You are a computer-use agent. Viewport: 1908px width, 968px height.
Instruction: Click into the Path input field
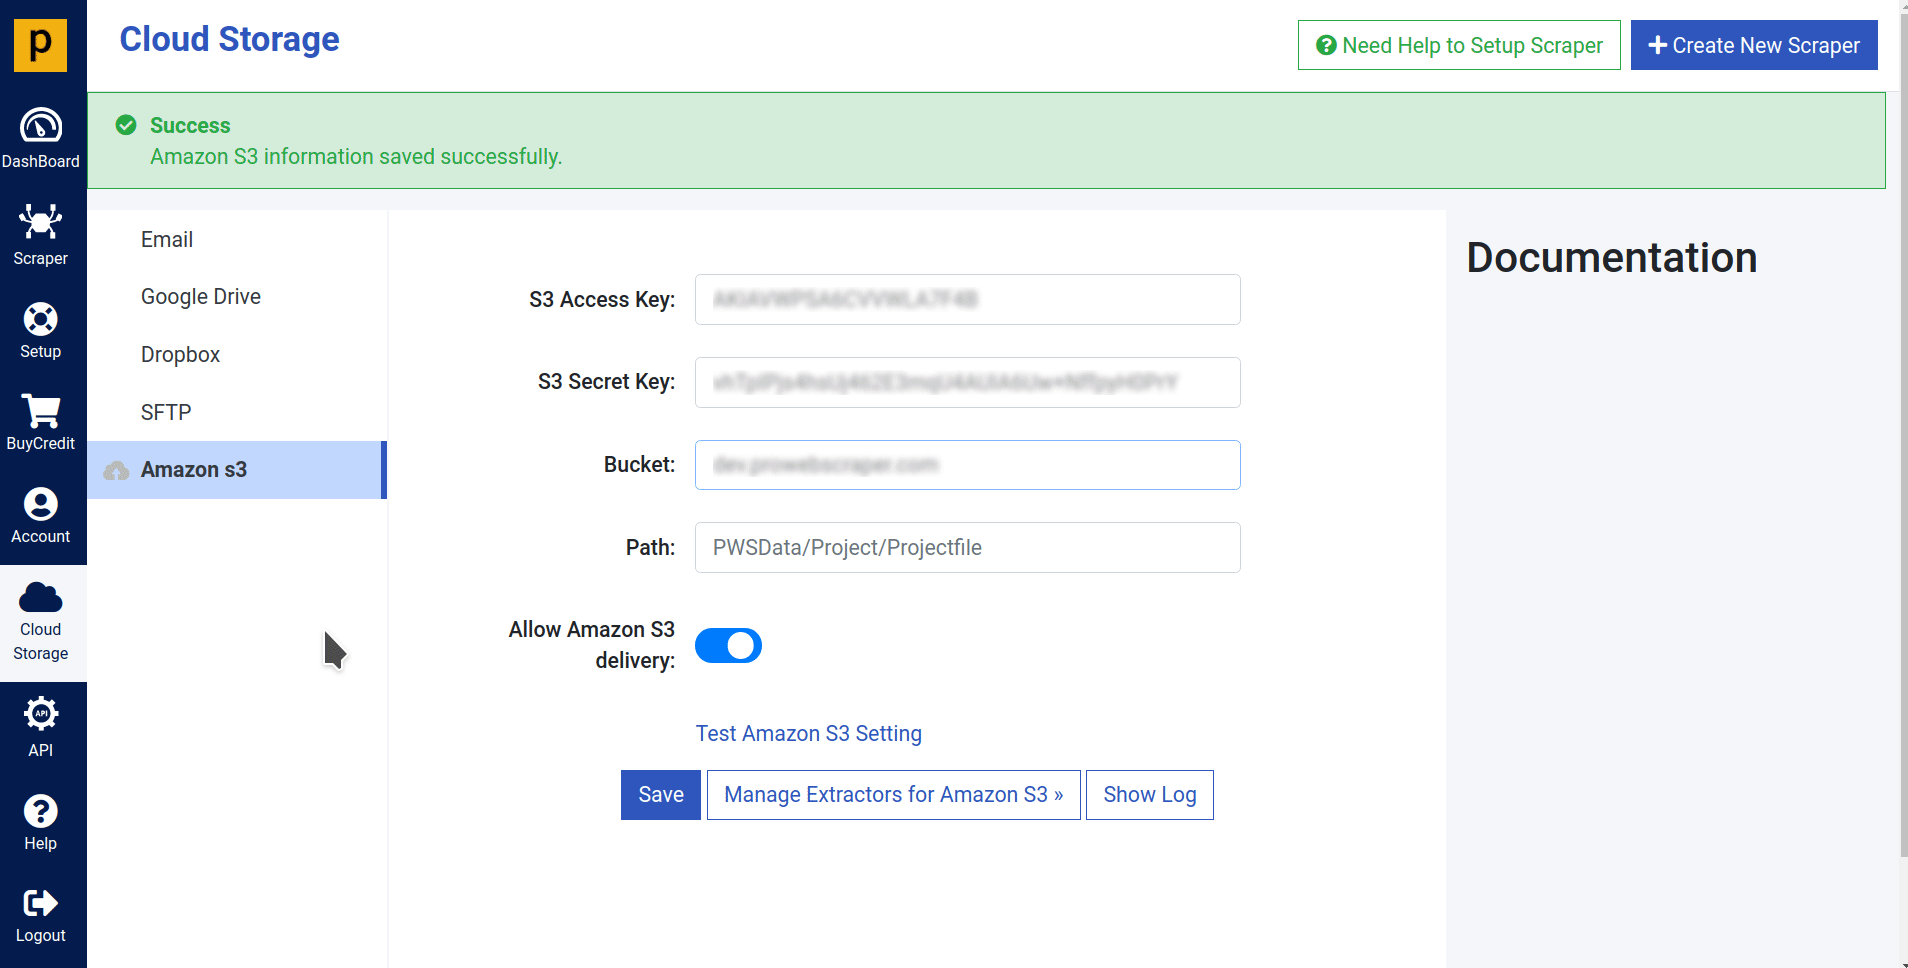click(967, 548)
